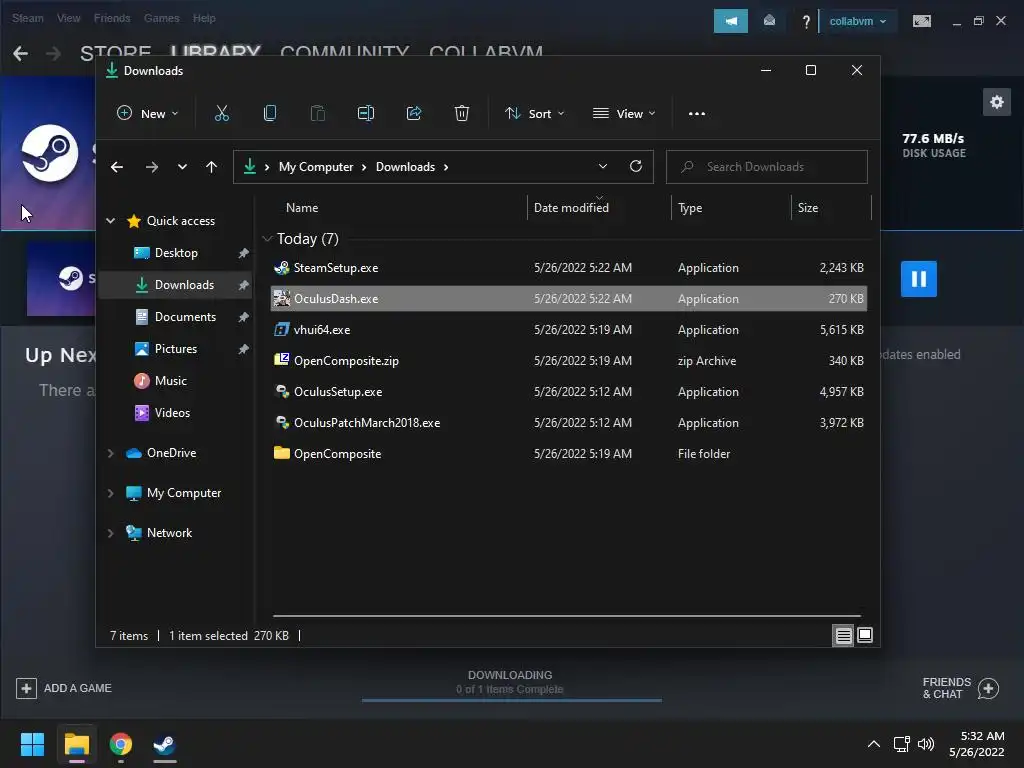Image resolution: width=1024 pixels, height=768 pixels.
Task: Open the recent locations chevron
Action: [182, 167]
